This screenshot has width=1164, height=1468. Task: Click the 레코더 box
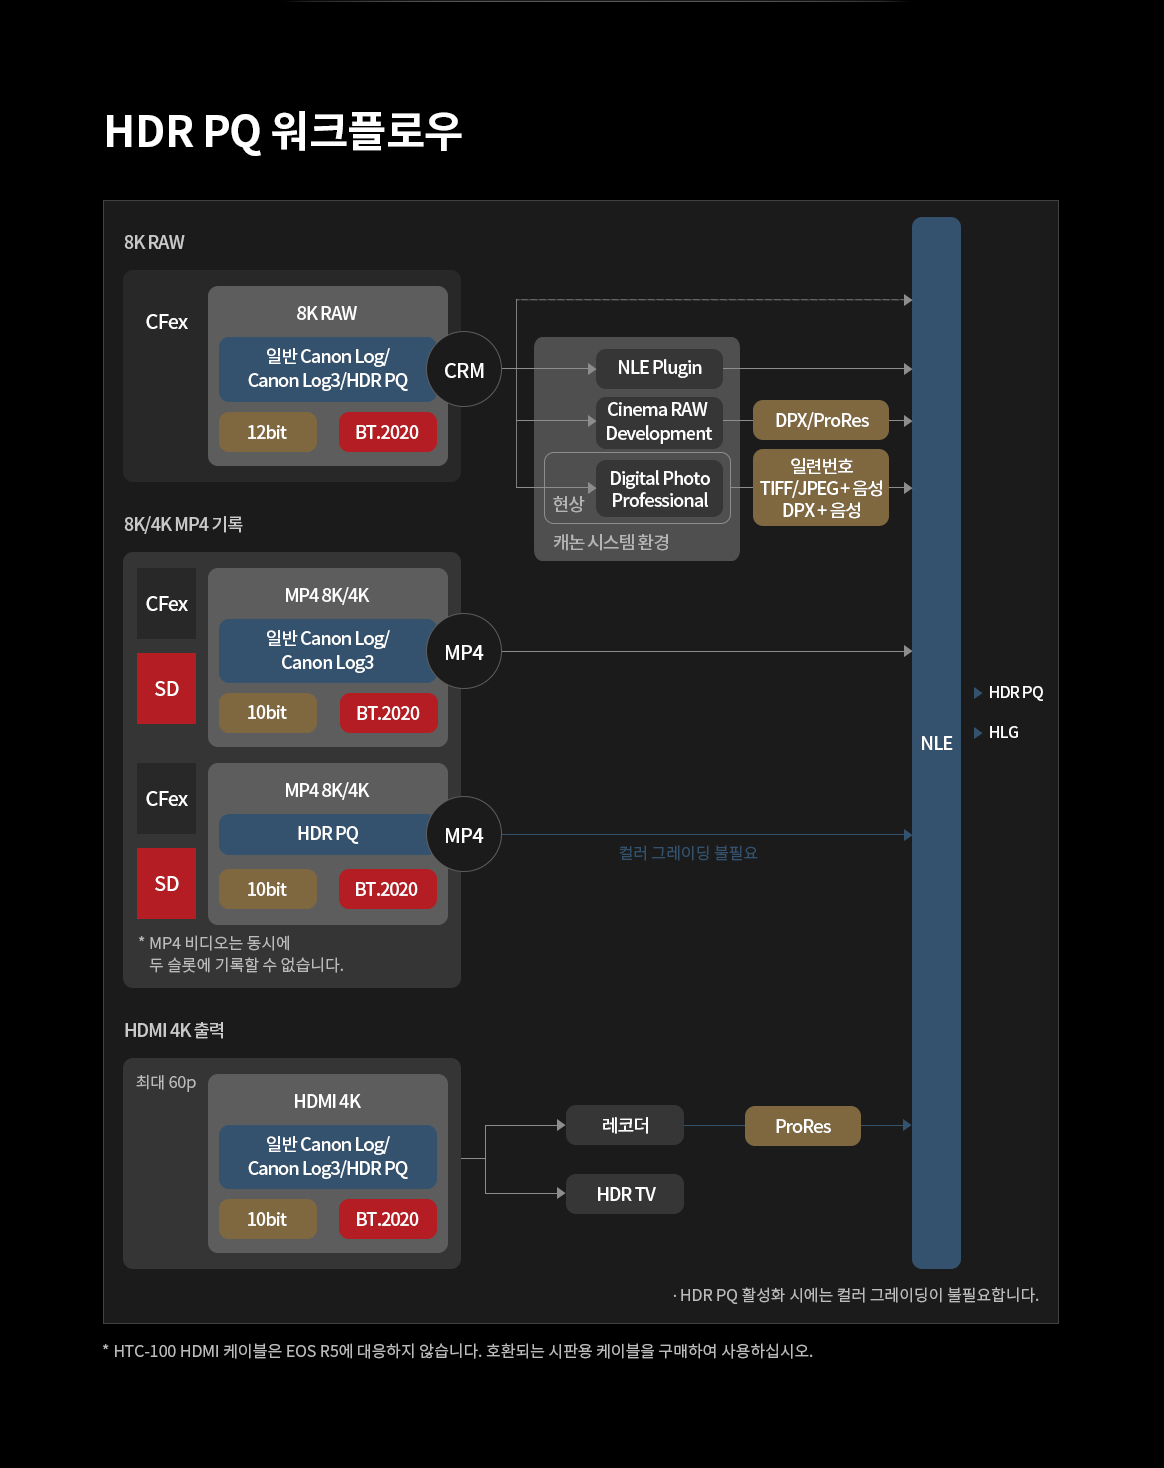coord(625,1125)
